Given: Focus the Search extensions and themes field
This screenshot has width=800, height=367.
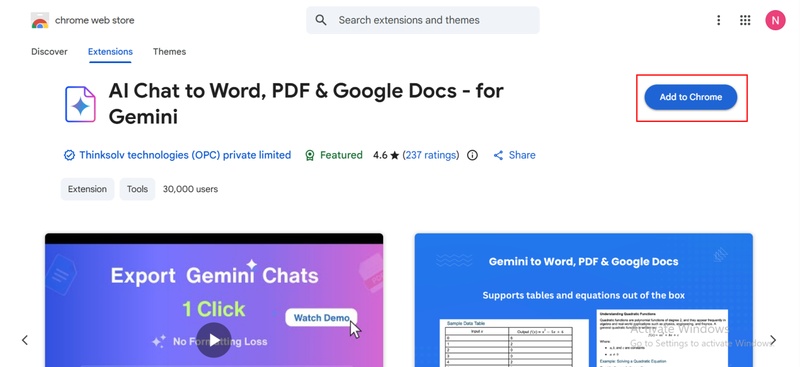Looking at the screenshot, I should (x=422, y=20).
